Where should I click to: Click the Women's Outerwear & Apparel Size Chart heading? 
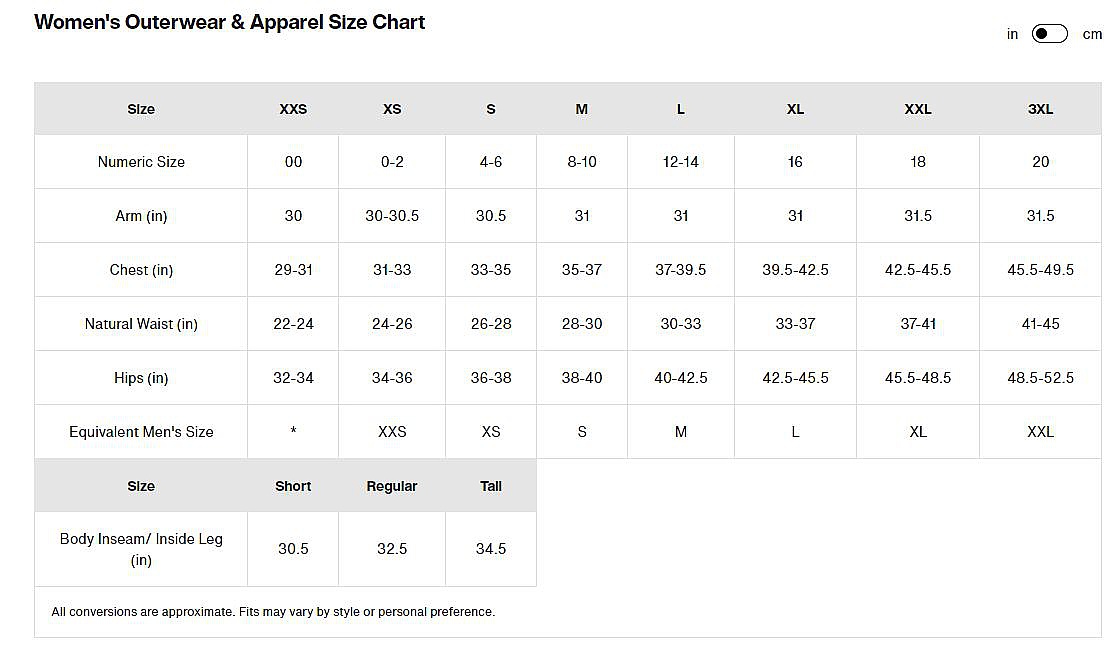[230, 22]
